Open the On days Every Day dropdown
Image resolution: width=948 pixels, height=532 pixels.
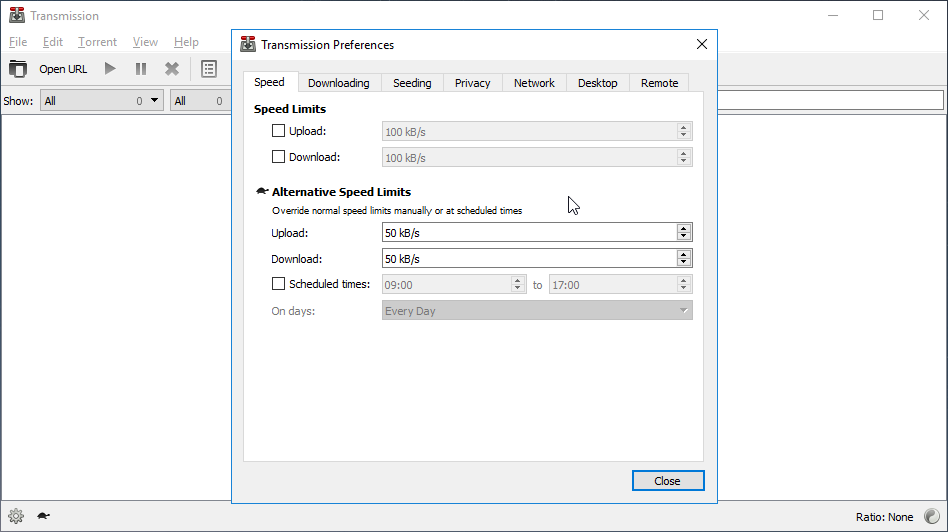coord(537,311)
